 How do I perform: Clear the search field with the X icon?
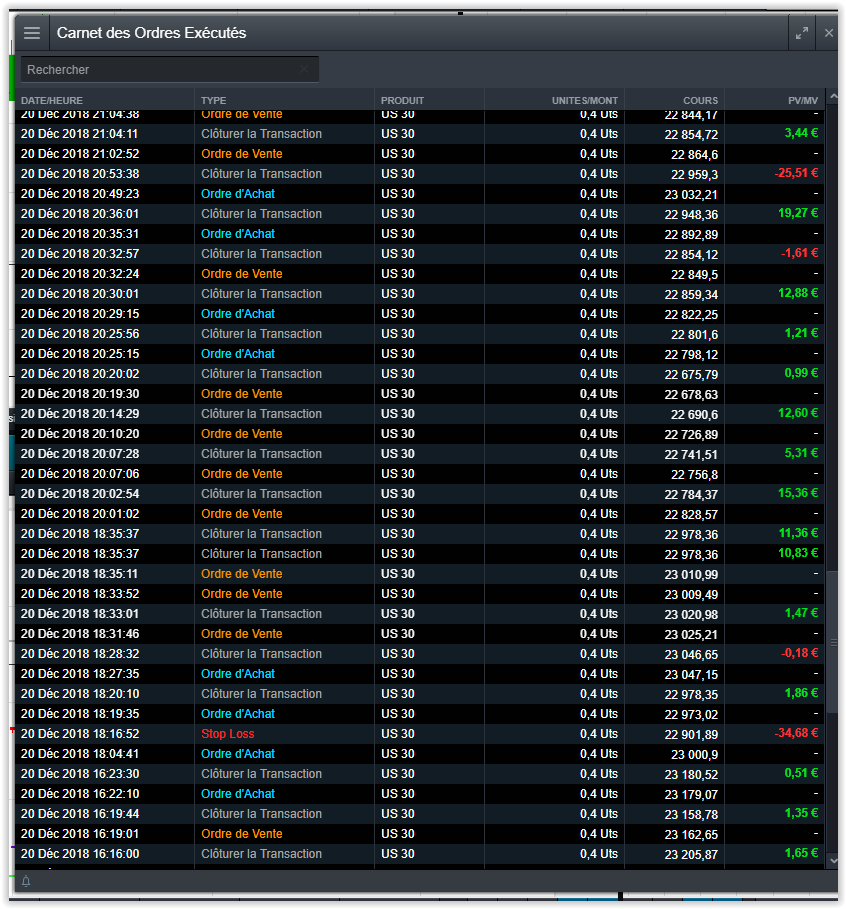304,69
